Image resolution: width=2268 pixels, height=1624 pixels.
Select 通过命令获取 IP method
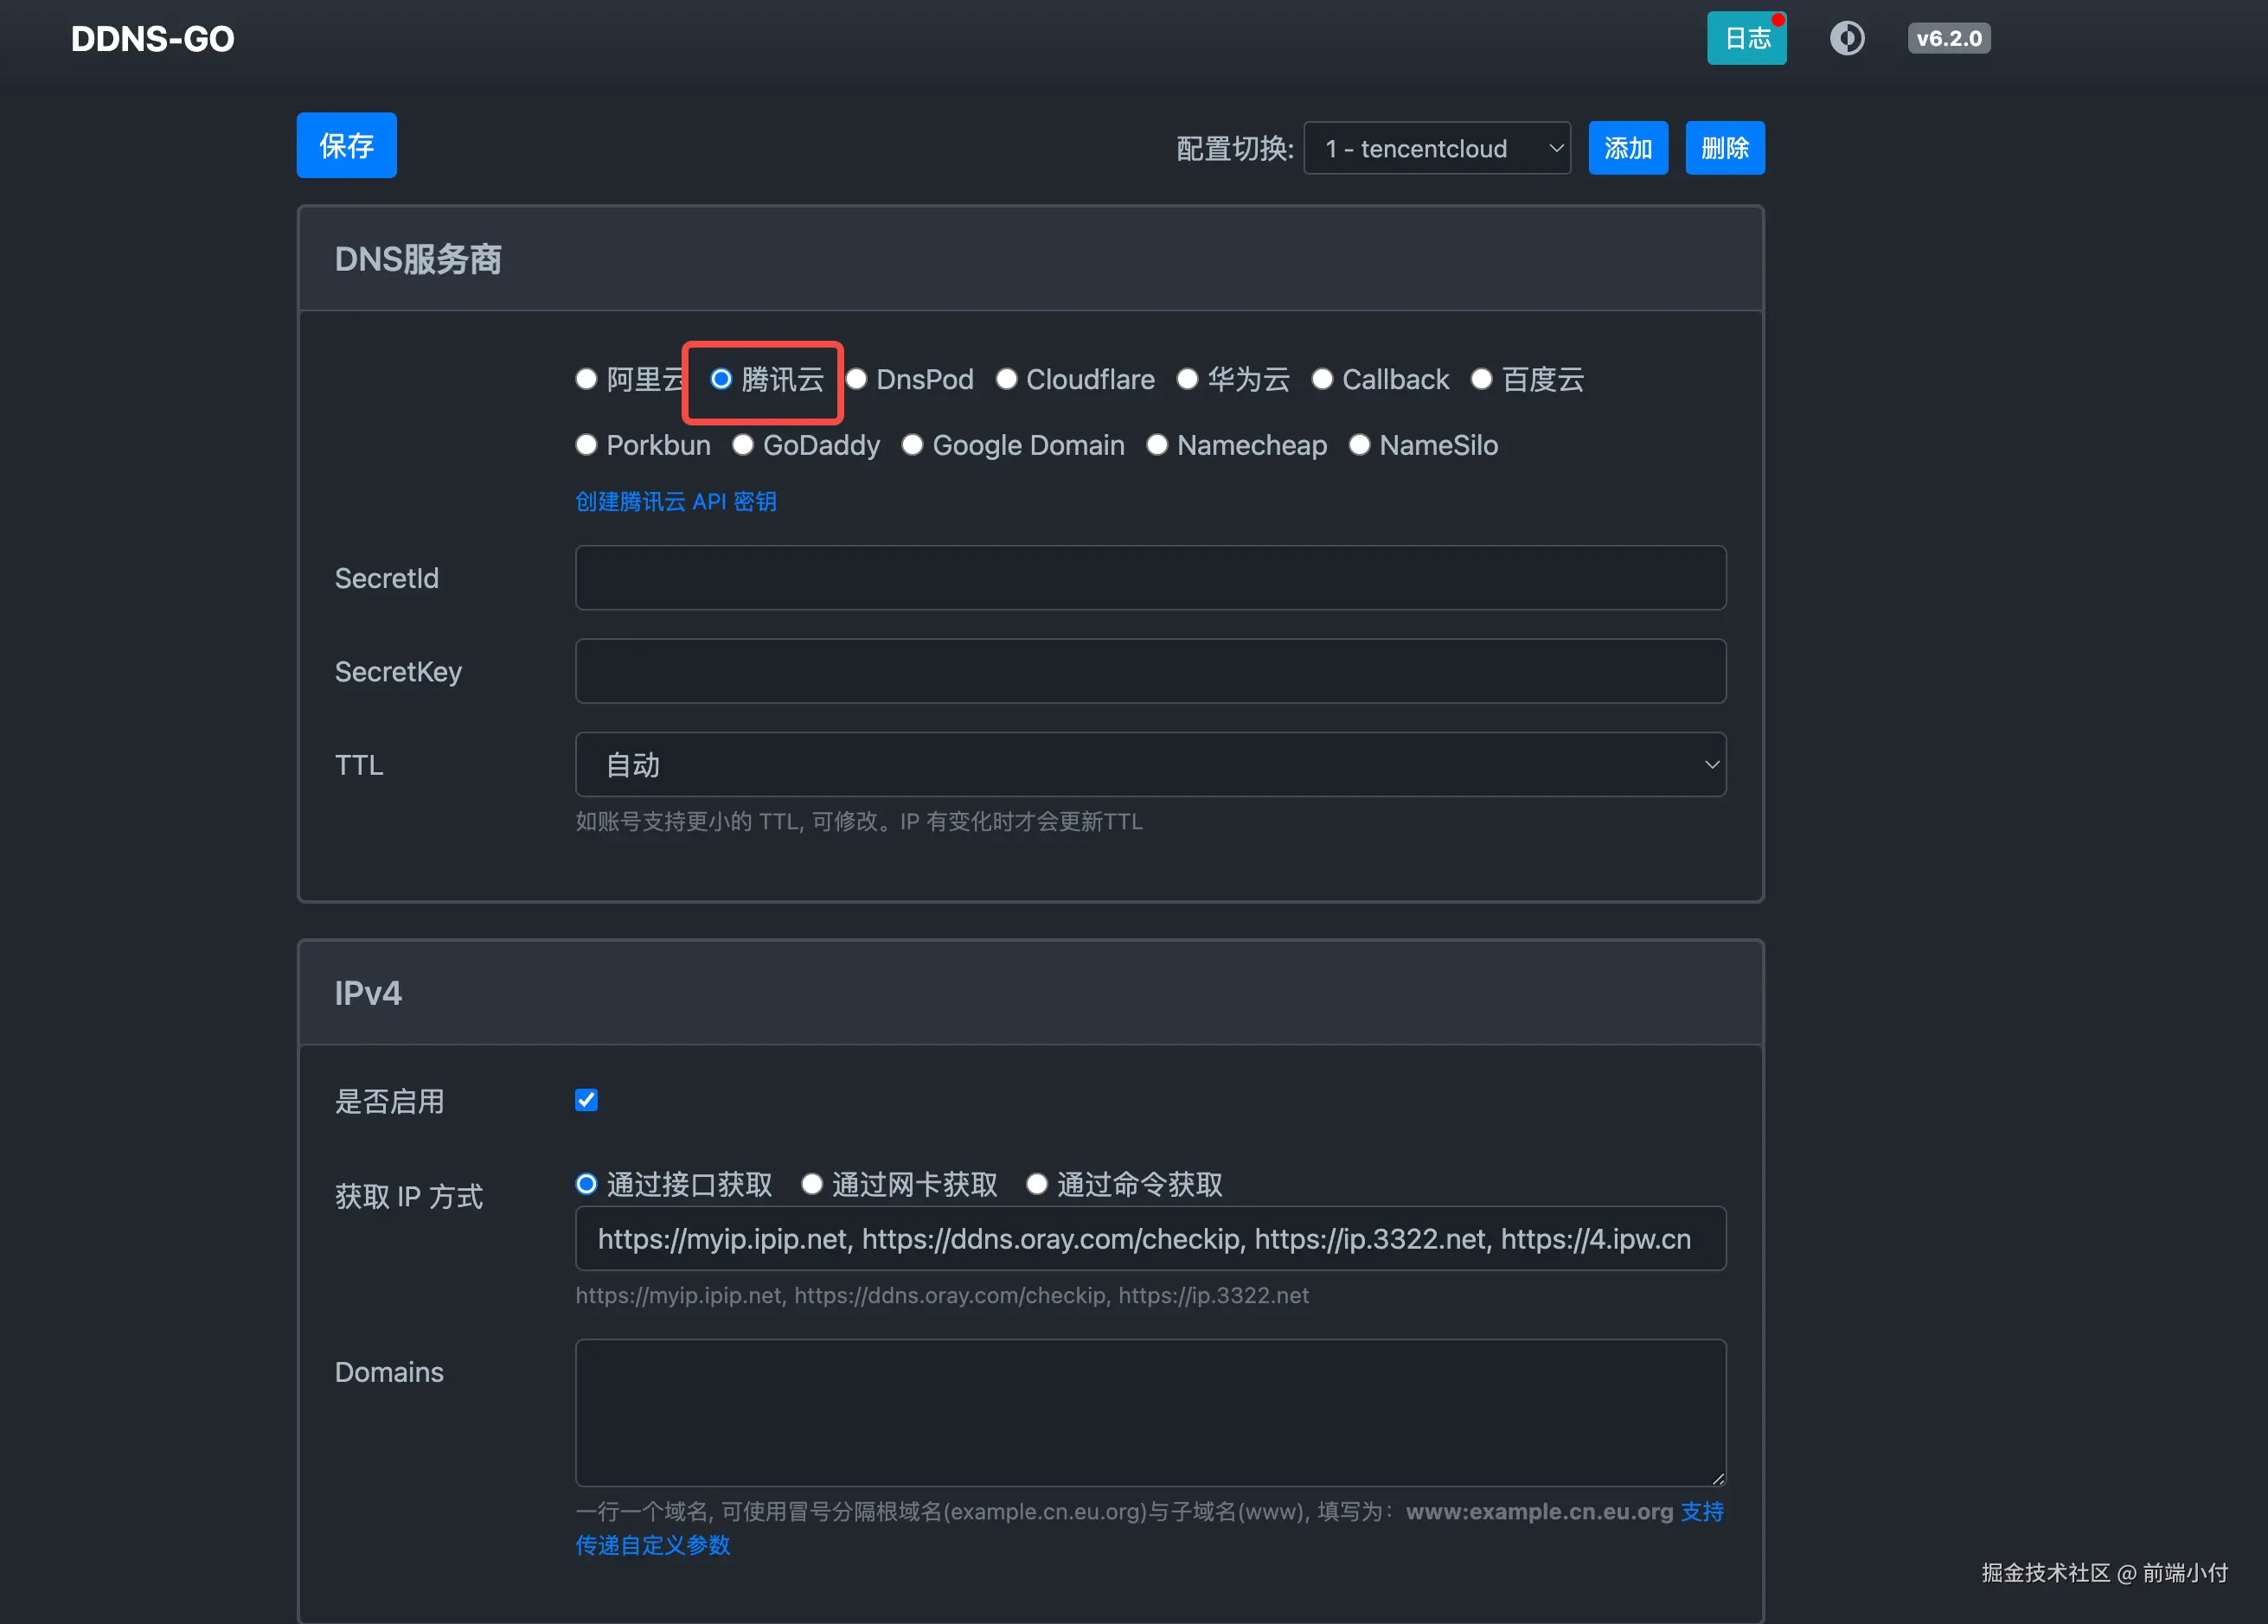point(1037,1184)
